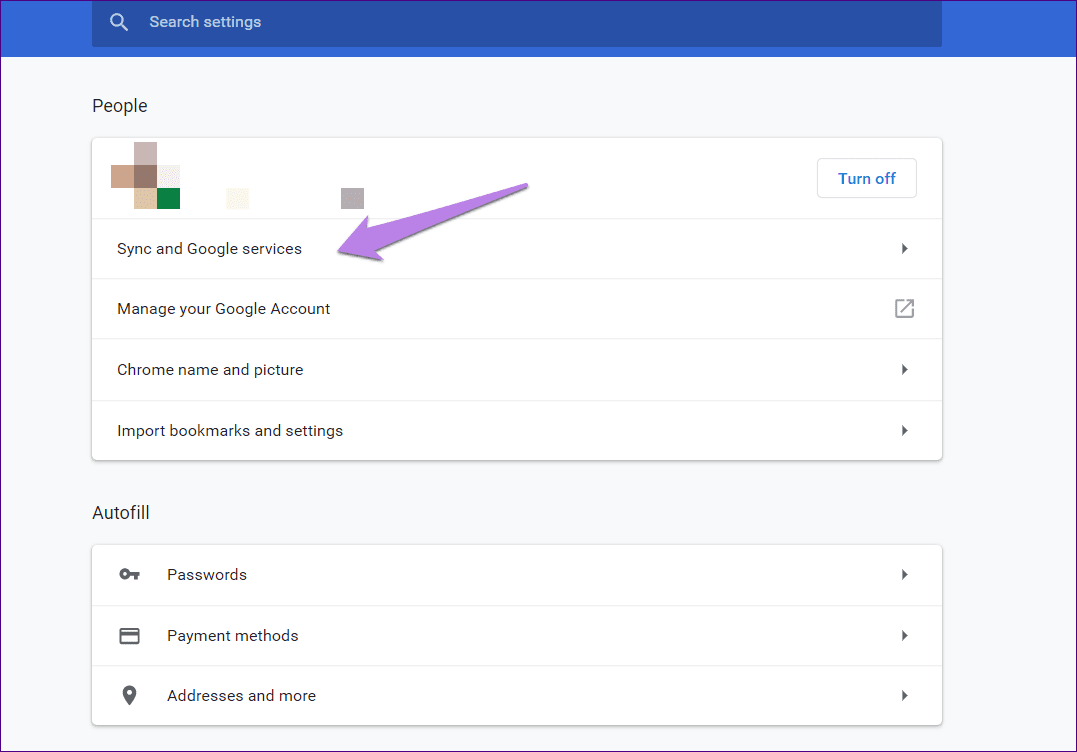
Task: Open Sync and Google services
Action: click(517, 249)
